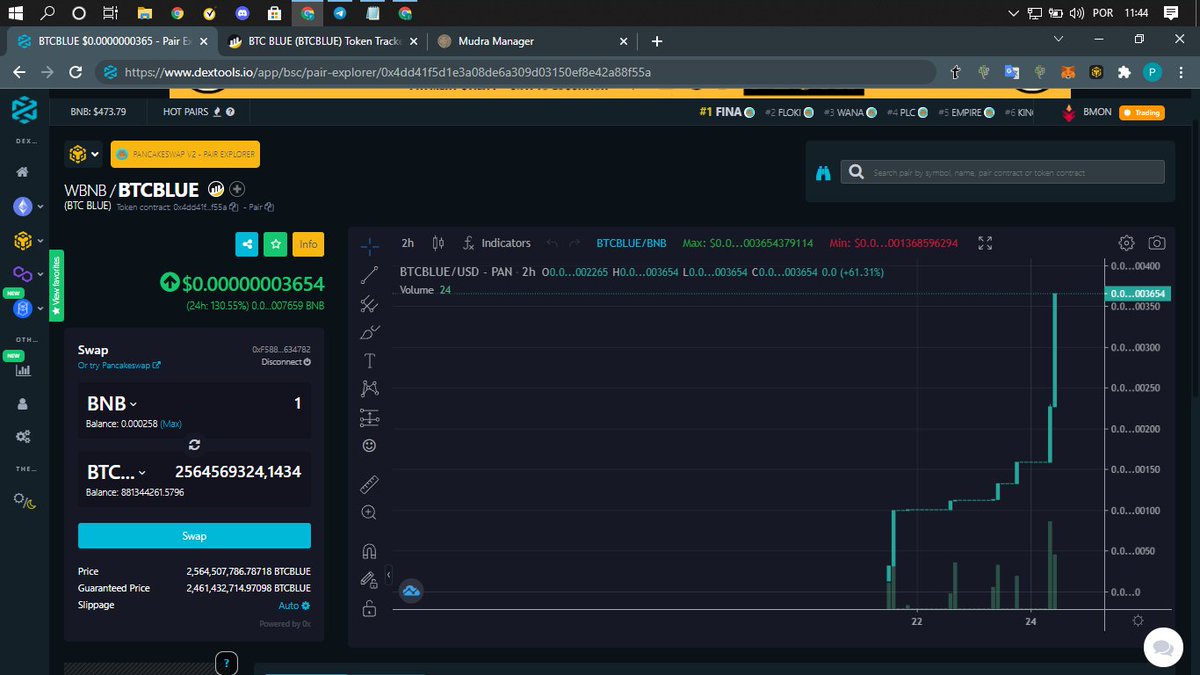Copy the token contract address
The height and width of the screenshot is (675, 1200).
233,207
